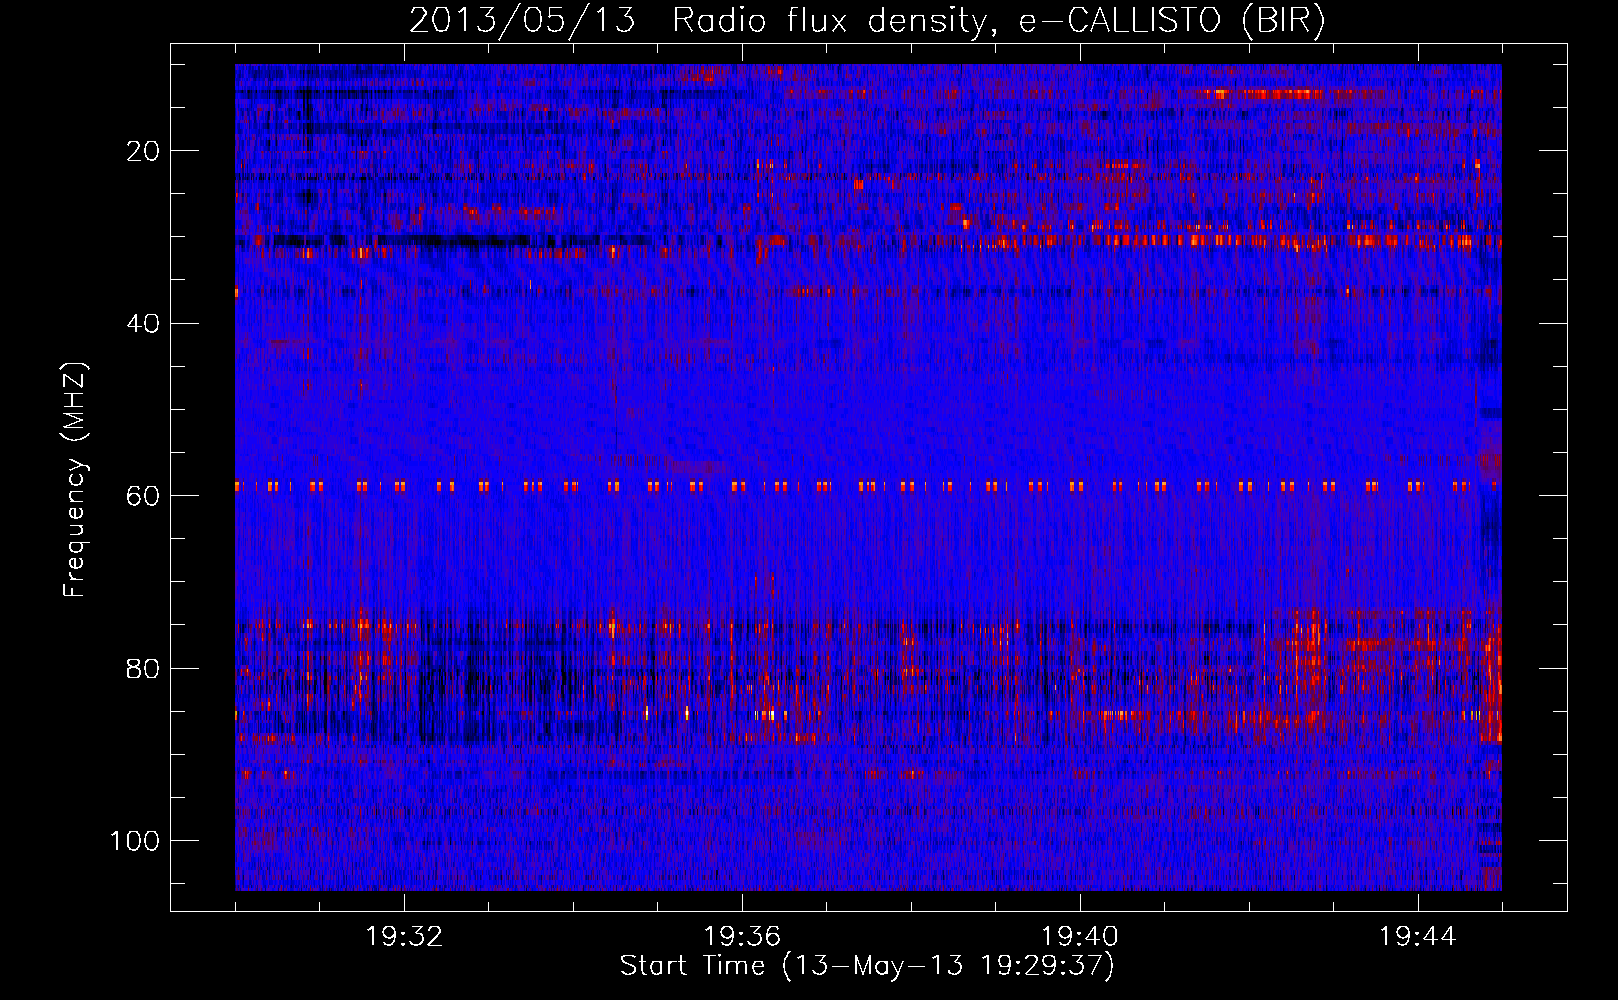Click the 19:36 time tick label
This screenshot has height=1000, width=1618.
pos(742,937)
